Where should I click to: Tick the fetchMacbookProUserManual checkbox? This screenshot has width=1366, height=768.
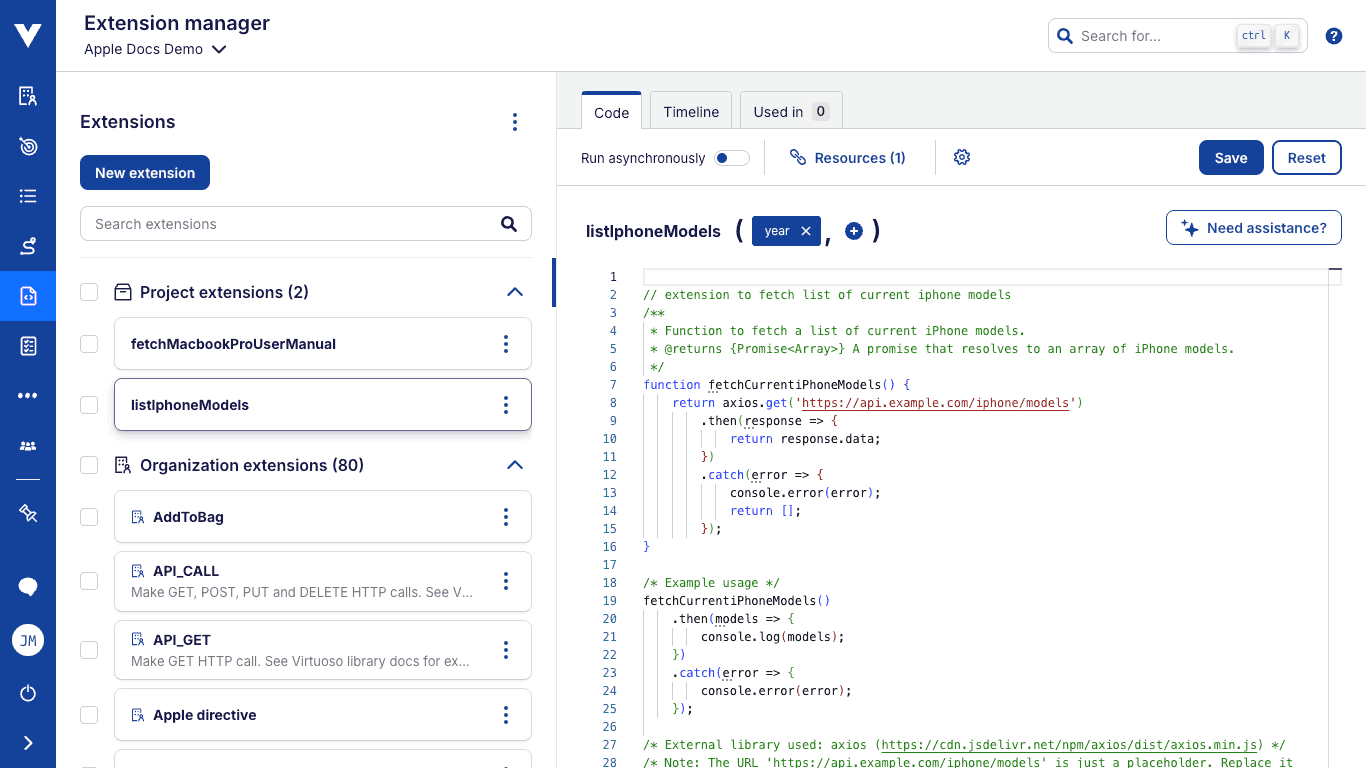pyautogui.click(x=89, y=344)
